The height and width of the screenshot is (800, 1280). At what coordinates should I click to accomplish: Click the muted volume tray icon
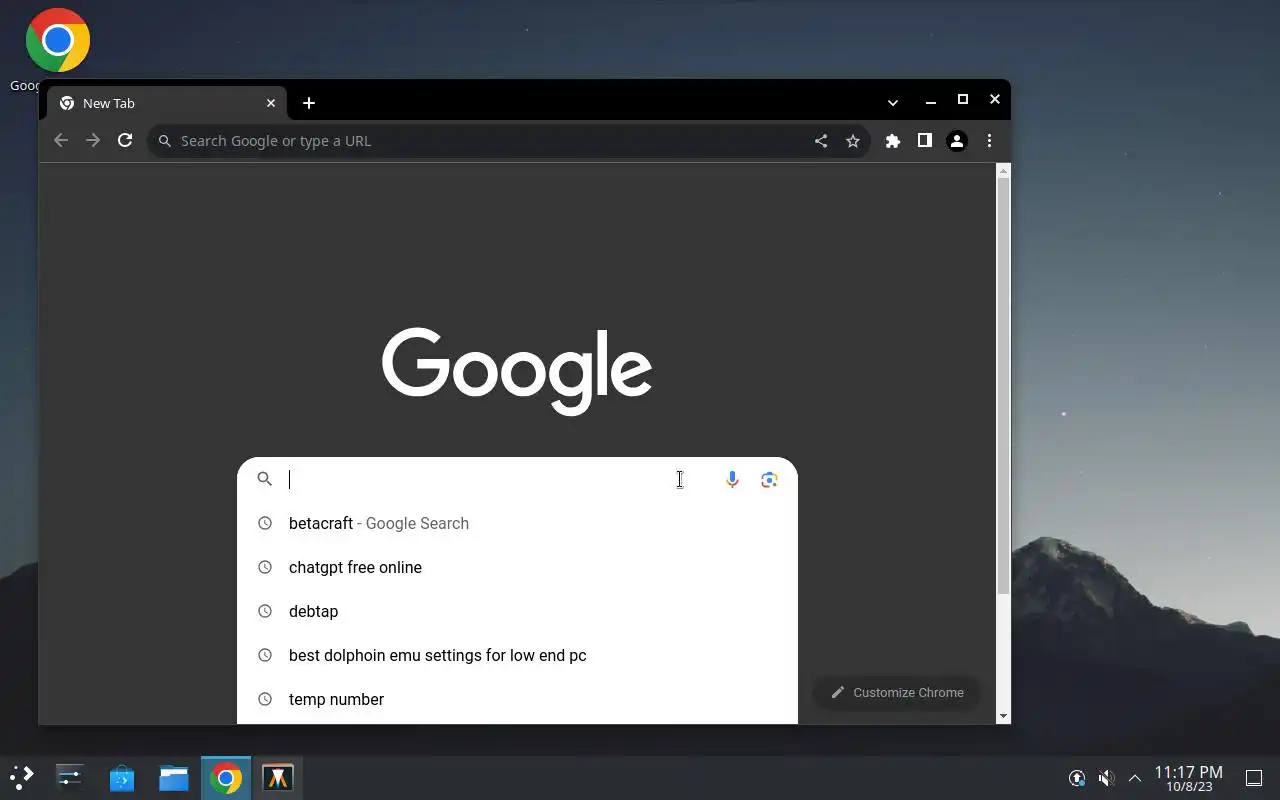tap(1106, 777)
